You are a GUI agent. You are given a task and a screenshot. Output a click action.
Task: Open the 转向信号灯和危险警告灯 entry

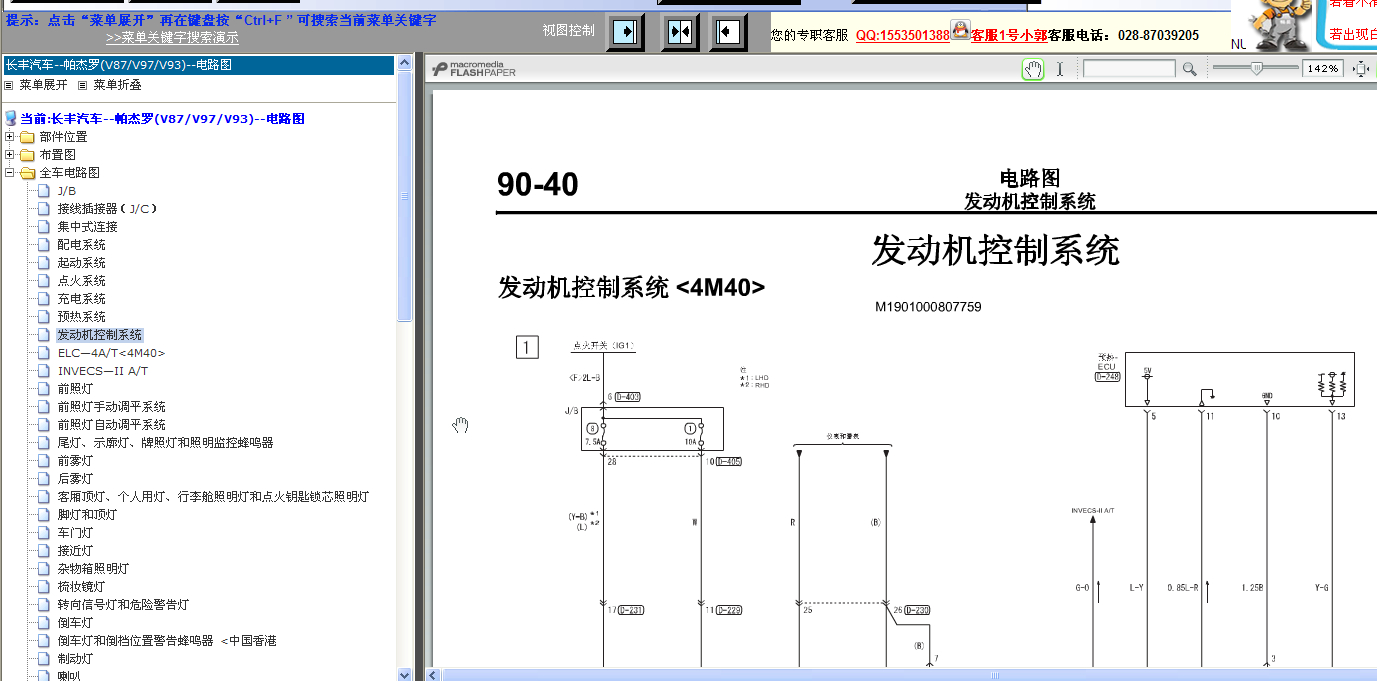click(123, 604)
